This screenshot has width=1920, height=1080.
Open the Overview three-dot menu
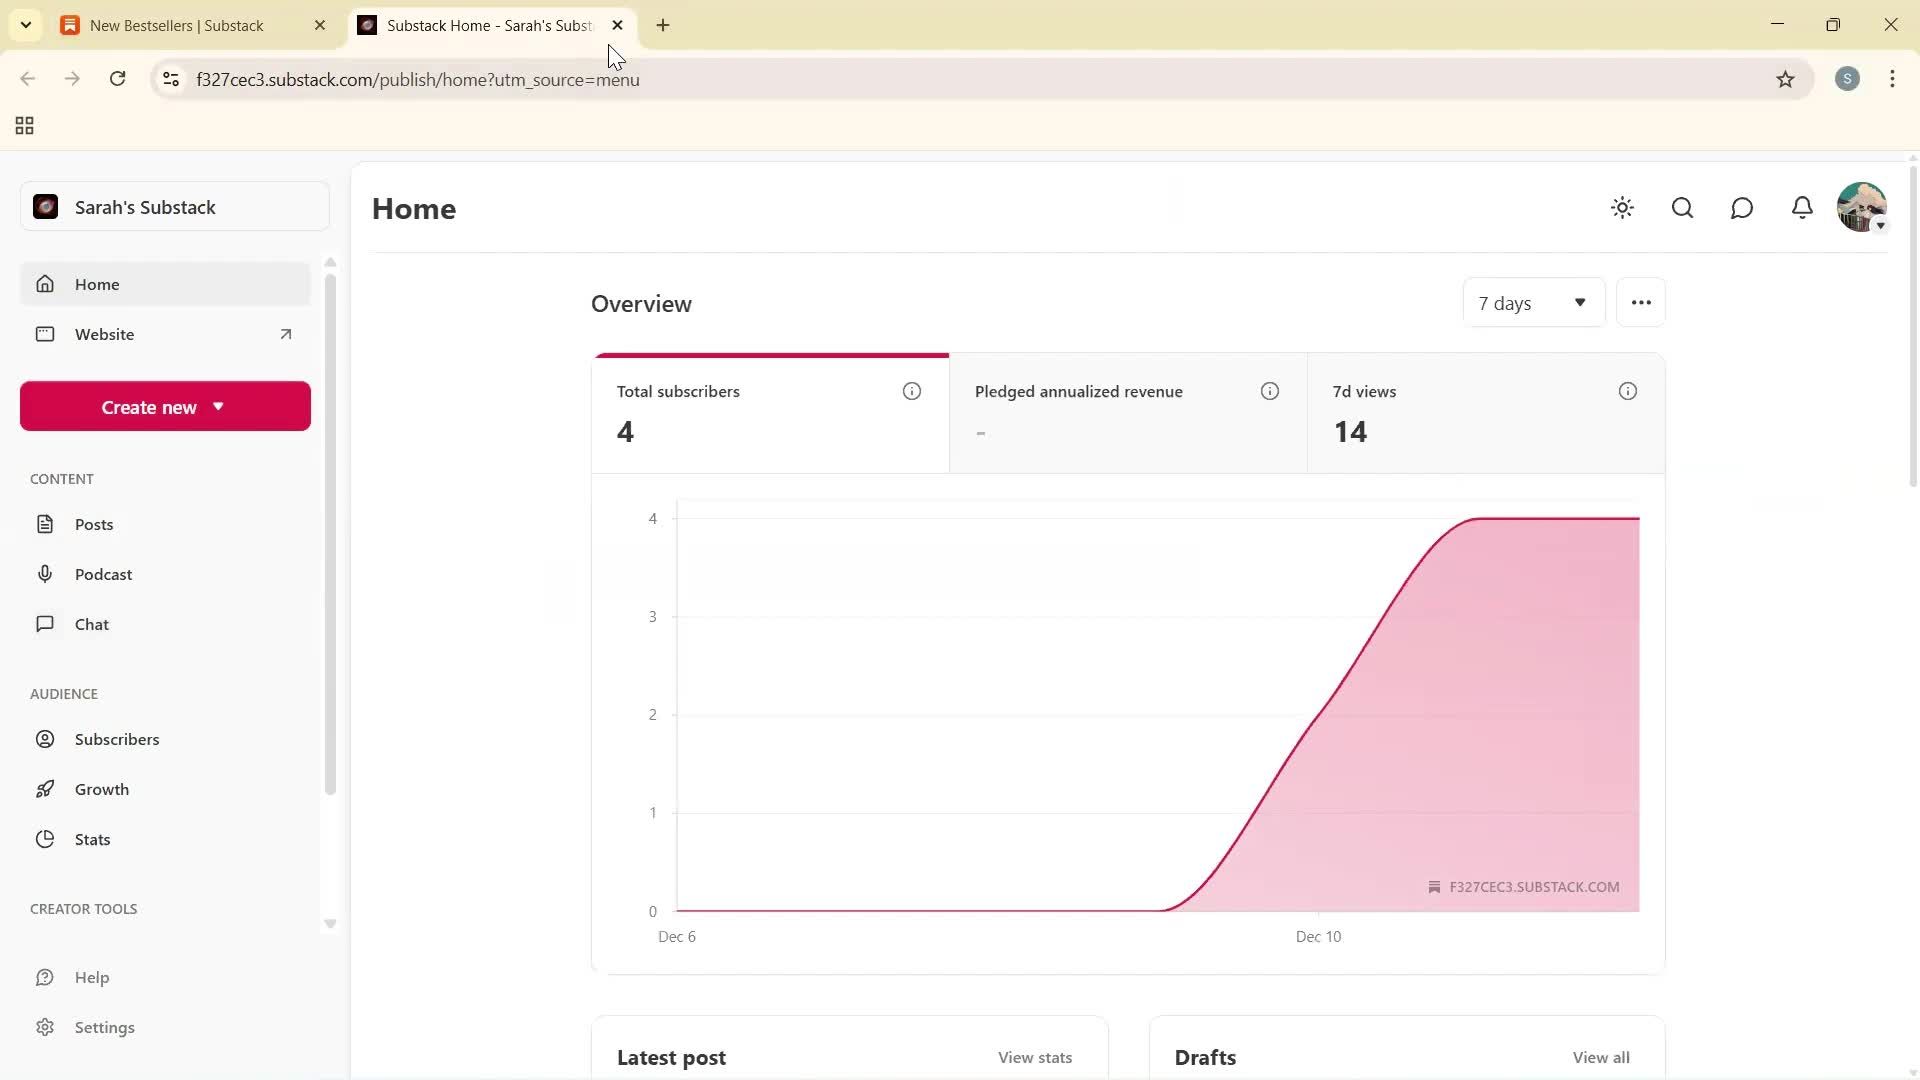[x=1640, y=301]
